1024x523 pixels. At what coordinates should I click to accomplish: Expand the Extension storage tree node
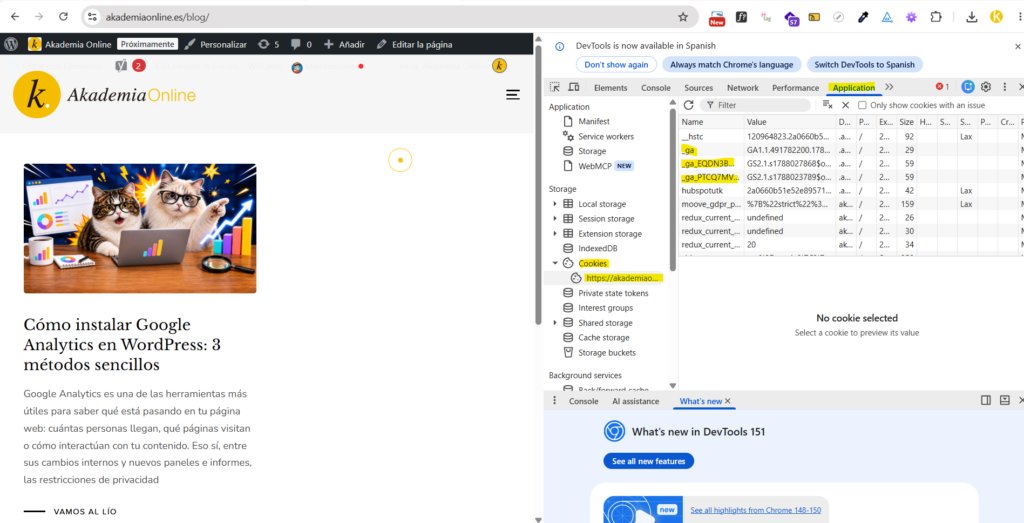(x=555, y=234)
